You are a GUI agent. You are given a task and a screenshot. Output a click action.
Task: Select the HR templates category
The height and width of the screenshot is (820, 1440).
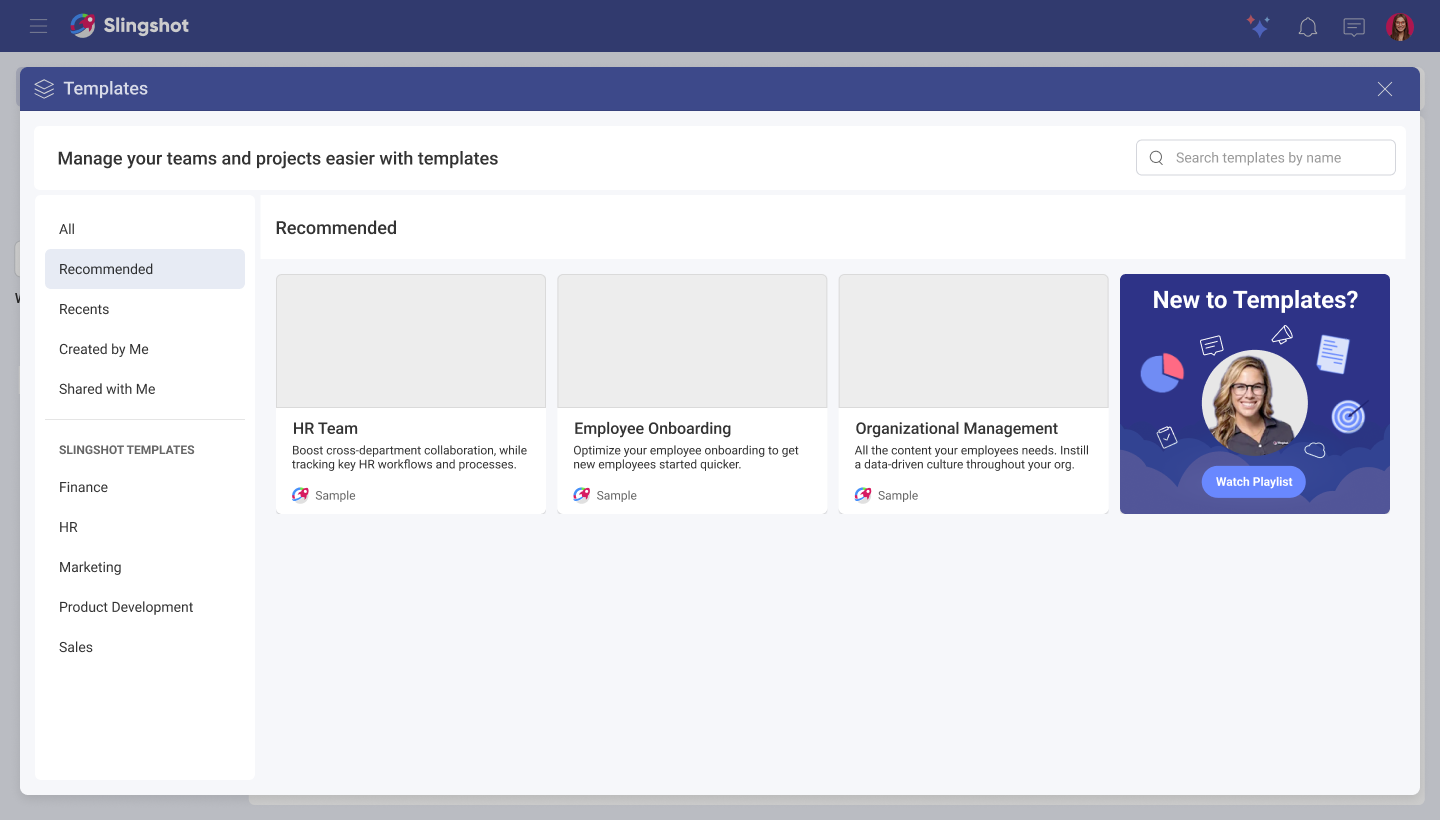click(x=145, y=527)
